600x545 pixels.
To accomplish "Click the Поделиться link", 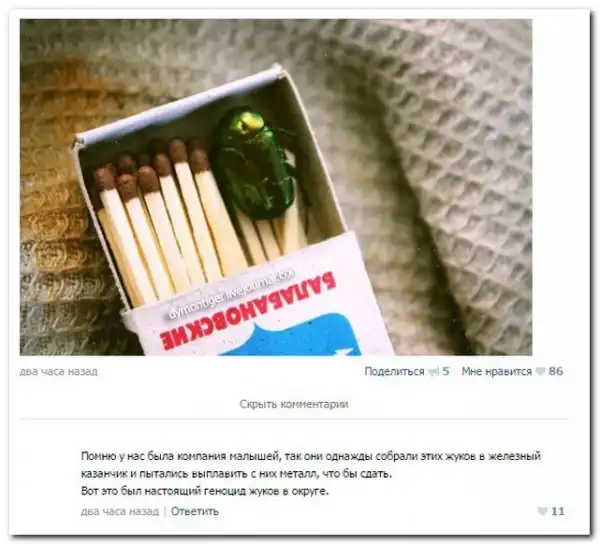I will click(x=394, y=371).
